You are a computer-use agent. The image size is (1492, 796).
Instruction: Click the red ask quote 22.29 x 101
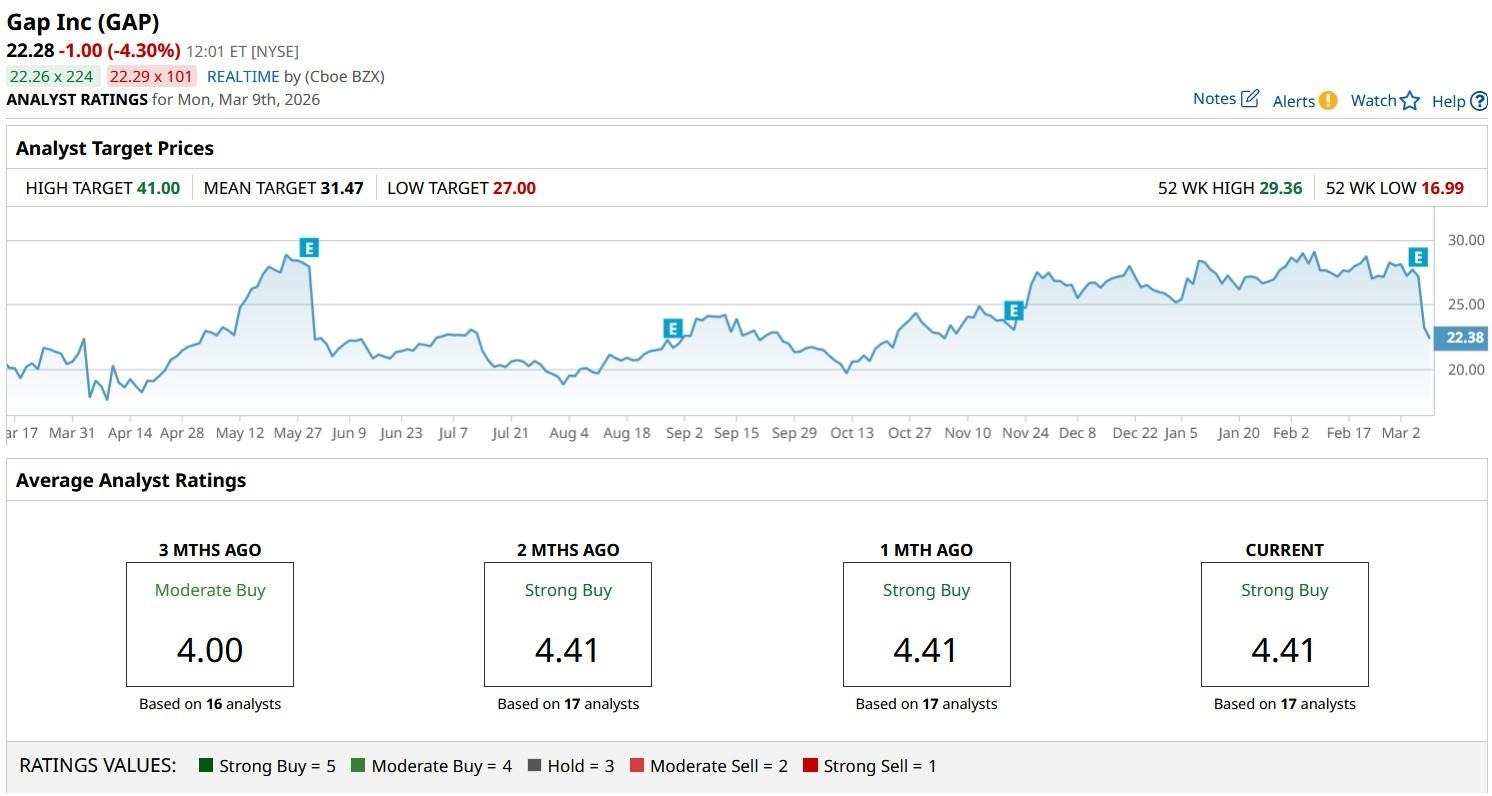(151, 76)
